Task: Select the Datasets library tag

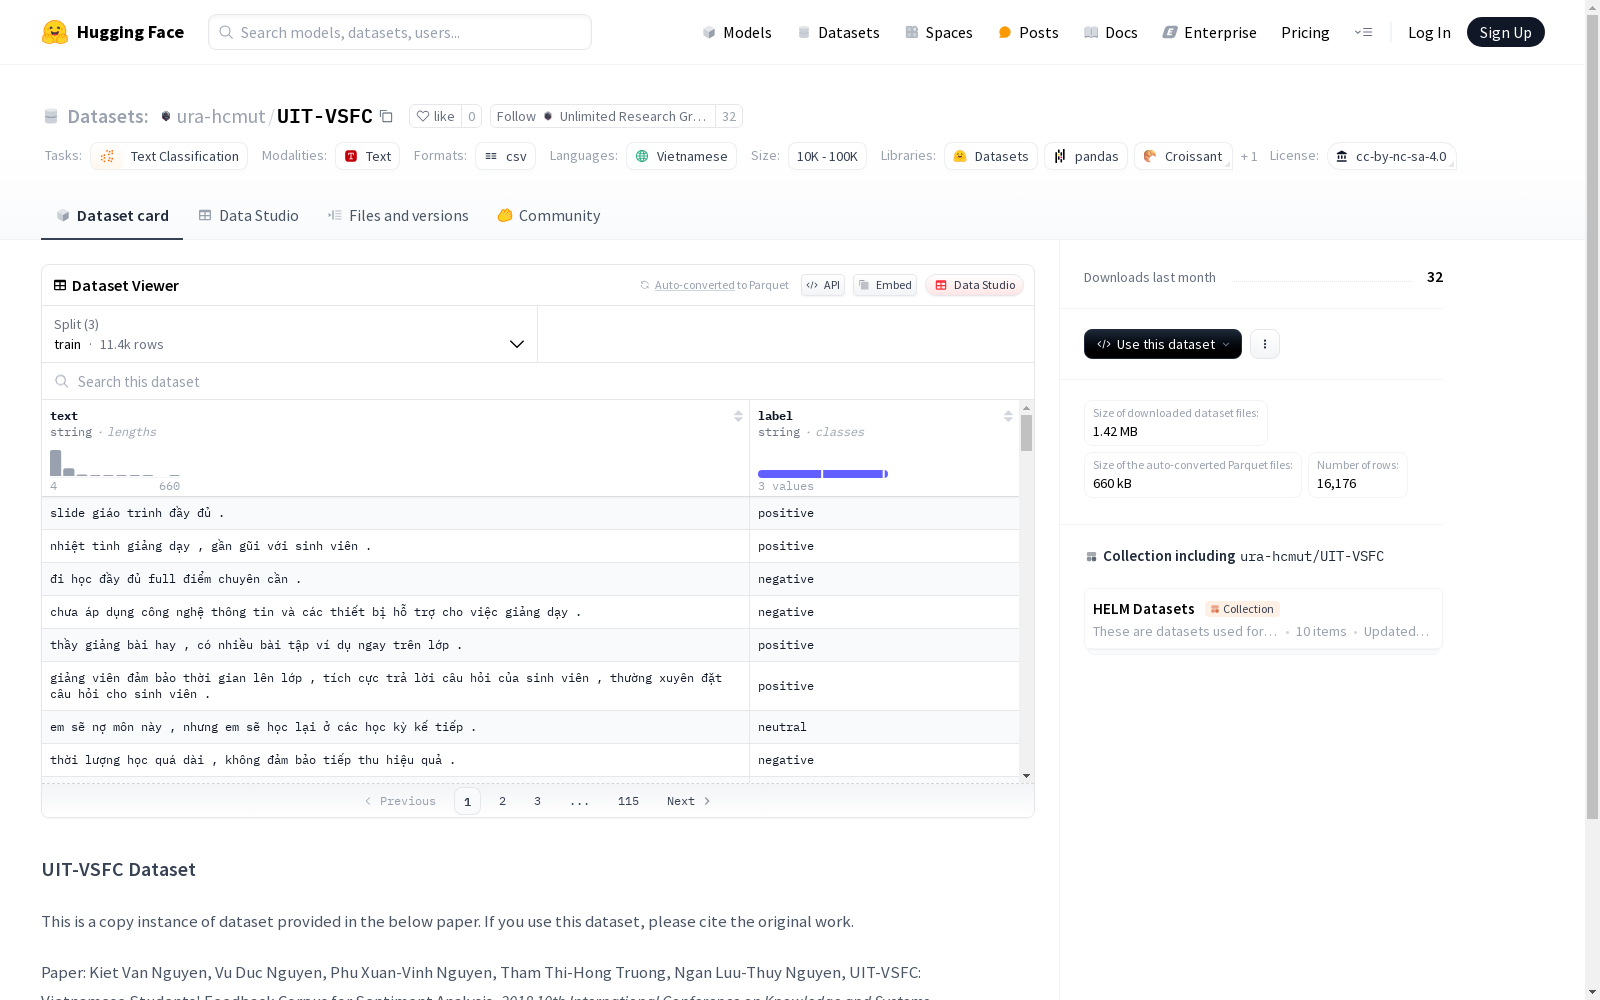Action: click(x=990, y=156)
